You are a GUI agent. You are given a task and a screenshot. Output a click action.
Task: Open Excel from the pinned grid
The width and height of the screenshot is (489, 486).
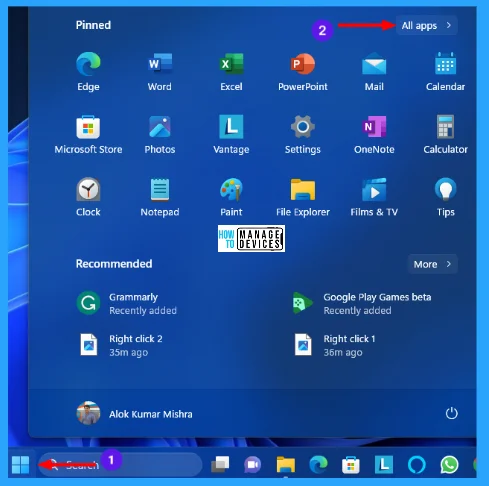tap(231, 71)
